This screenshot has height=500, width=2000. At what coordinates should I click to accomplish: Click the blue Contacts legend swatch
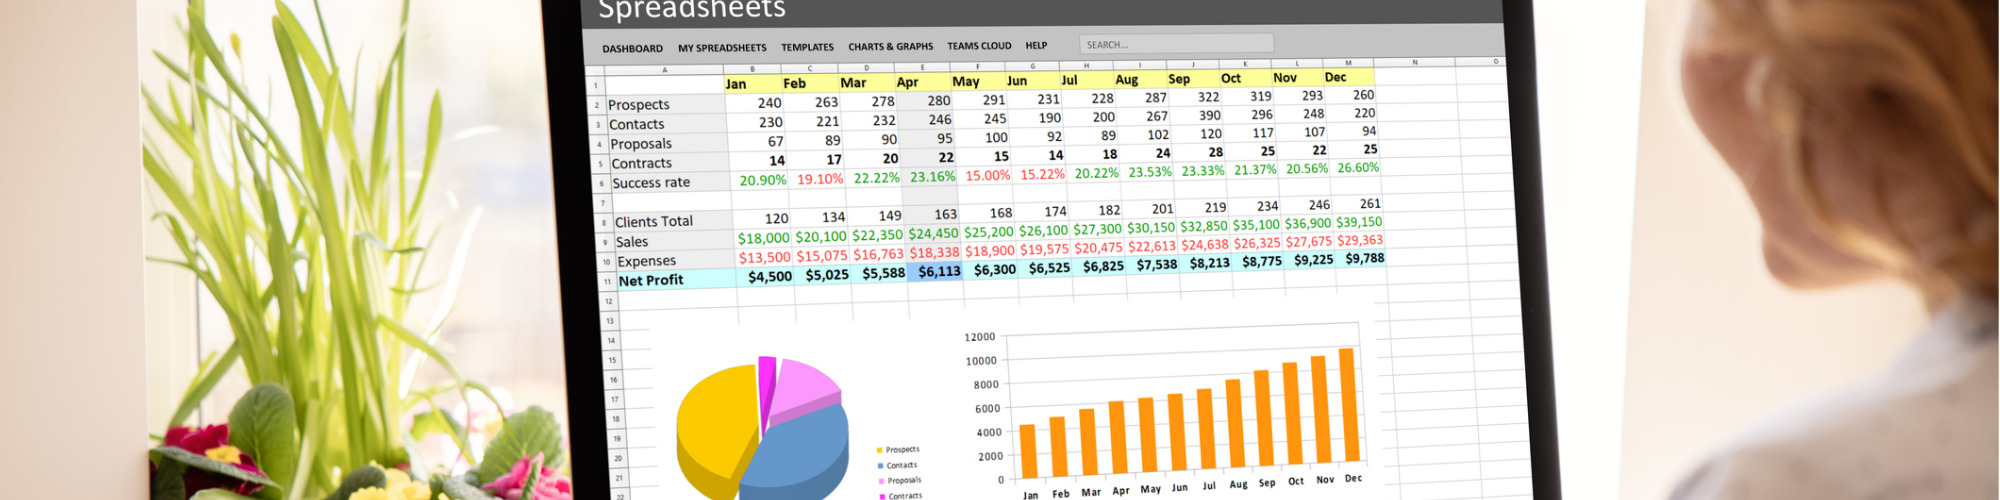(x=880, y=465)
